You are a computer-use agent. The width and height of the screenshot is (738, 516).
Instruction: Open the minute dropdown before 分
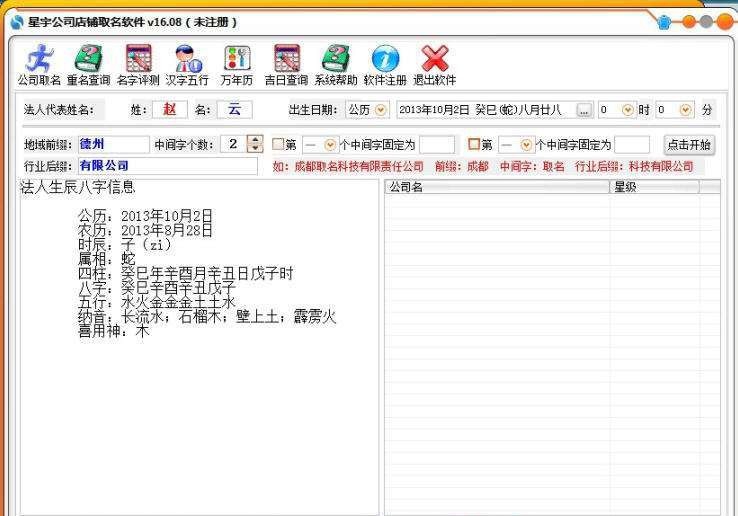[x=685, y=110]
